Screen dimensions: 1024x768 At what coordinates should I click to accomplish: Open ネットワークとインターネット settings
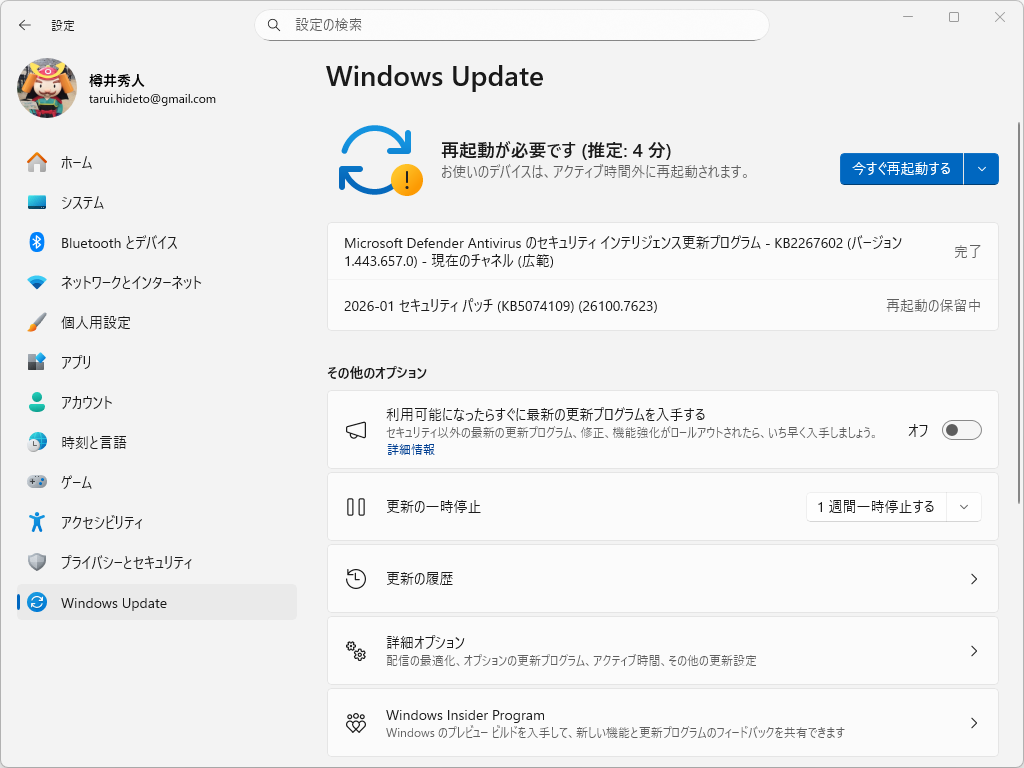click(x=35, y=282)
